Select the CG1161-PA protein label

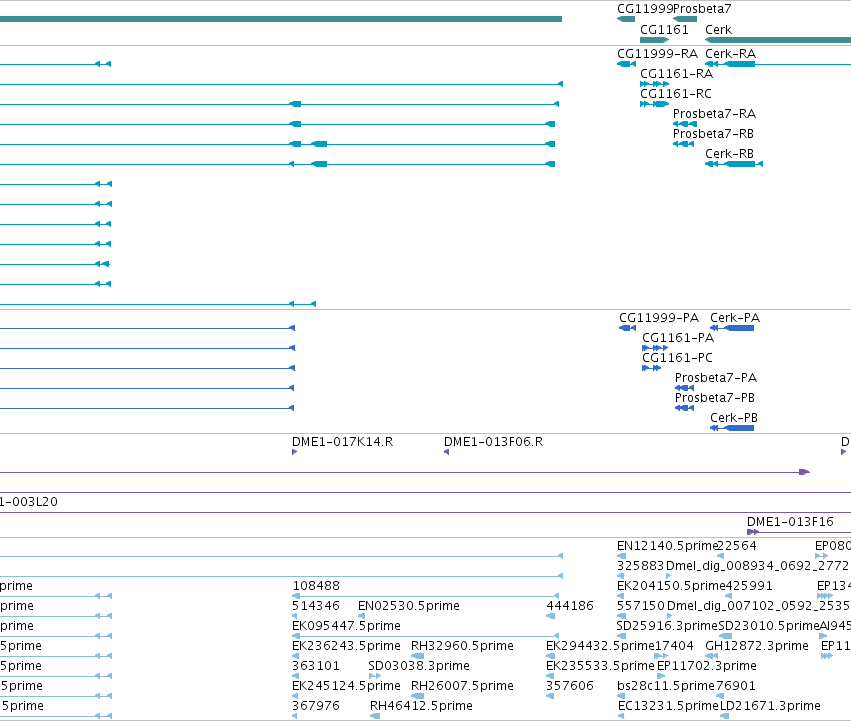click(x=678, y=338)
